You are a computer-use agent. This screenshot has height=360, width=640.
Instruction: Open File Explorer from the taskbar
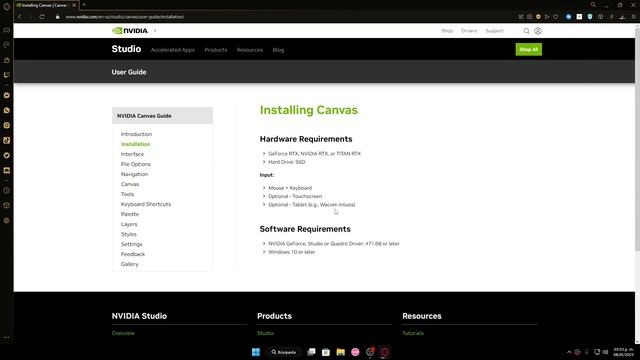[x=340, y=352]
